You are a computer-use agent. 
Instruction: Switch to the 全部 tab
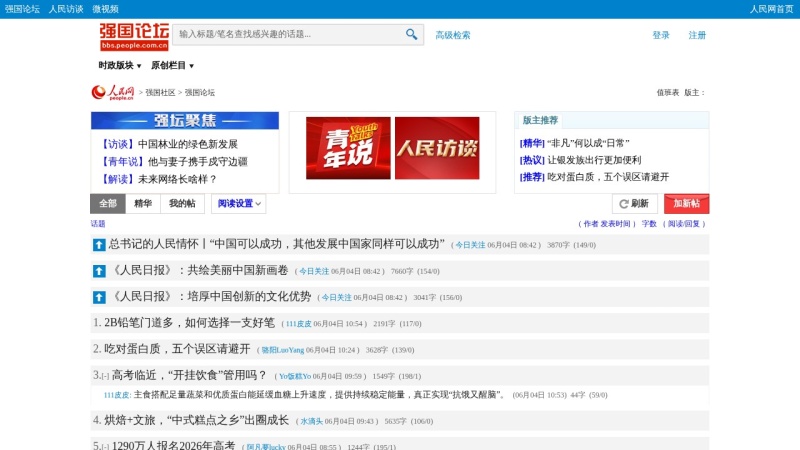[108, 204]
